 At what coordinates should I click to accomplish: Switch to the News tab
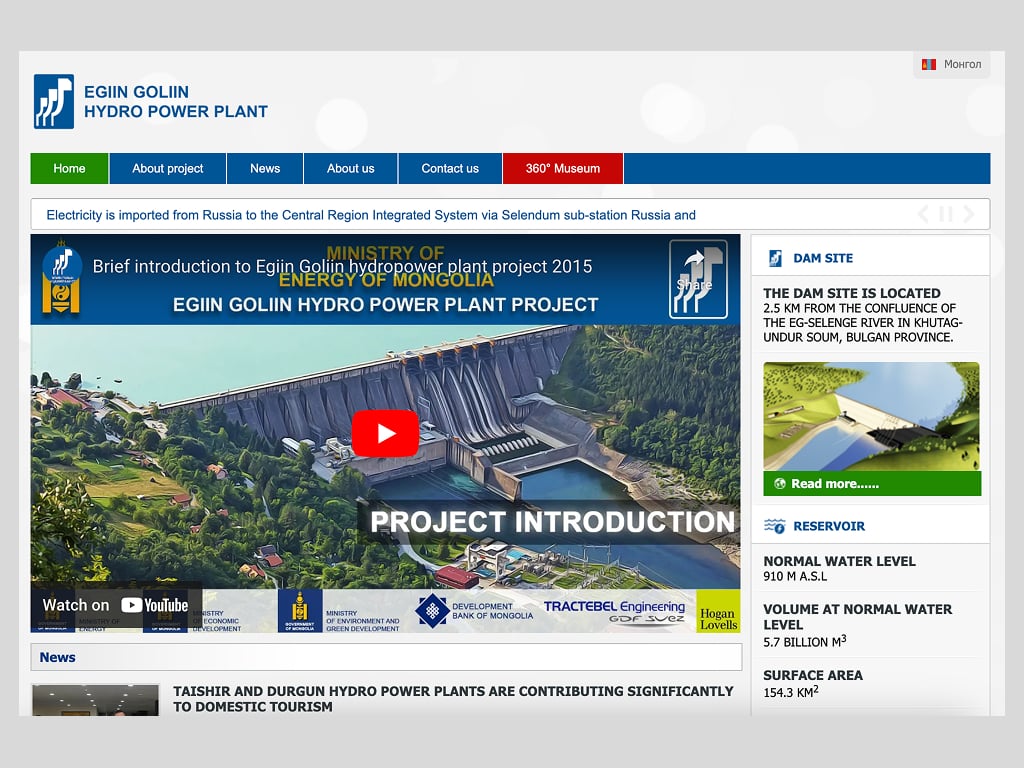click(264, 168)
